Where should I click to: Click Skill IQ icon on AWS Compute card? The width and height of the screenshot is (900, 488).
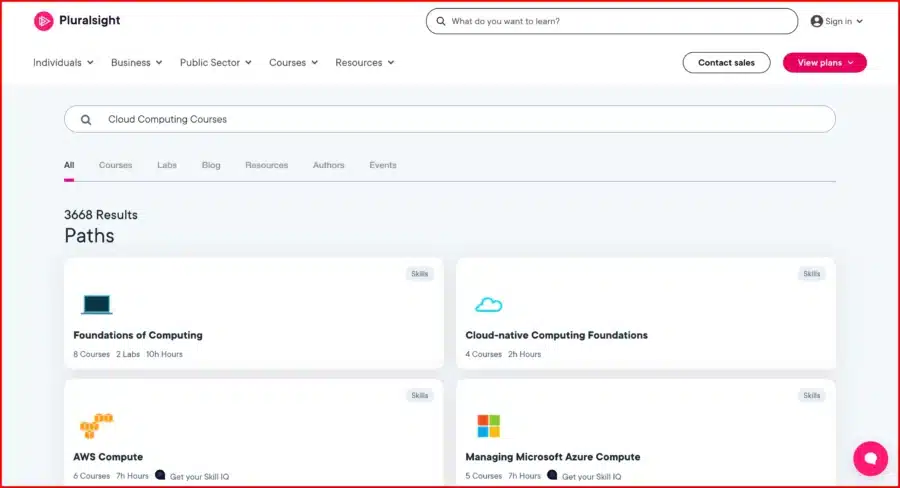pos(160,475)
